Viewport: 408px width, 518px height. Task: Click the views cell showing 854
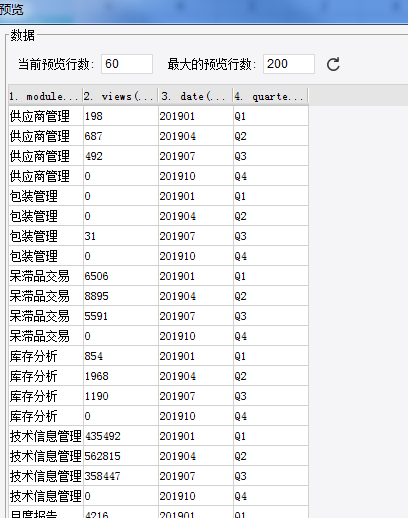(121, 356)
